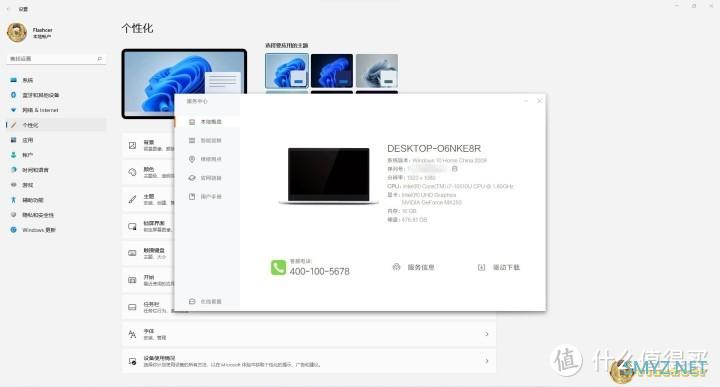
Task: Click the Settings back arrow
Action: point(9,9)
